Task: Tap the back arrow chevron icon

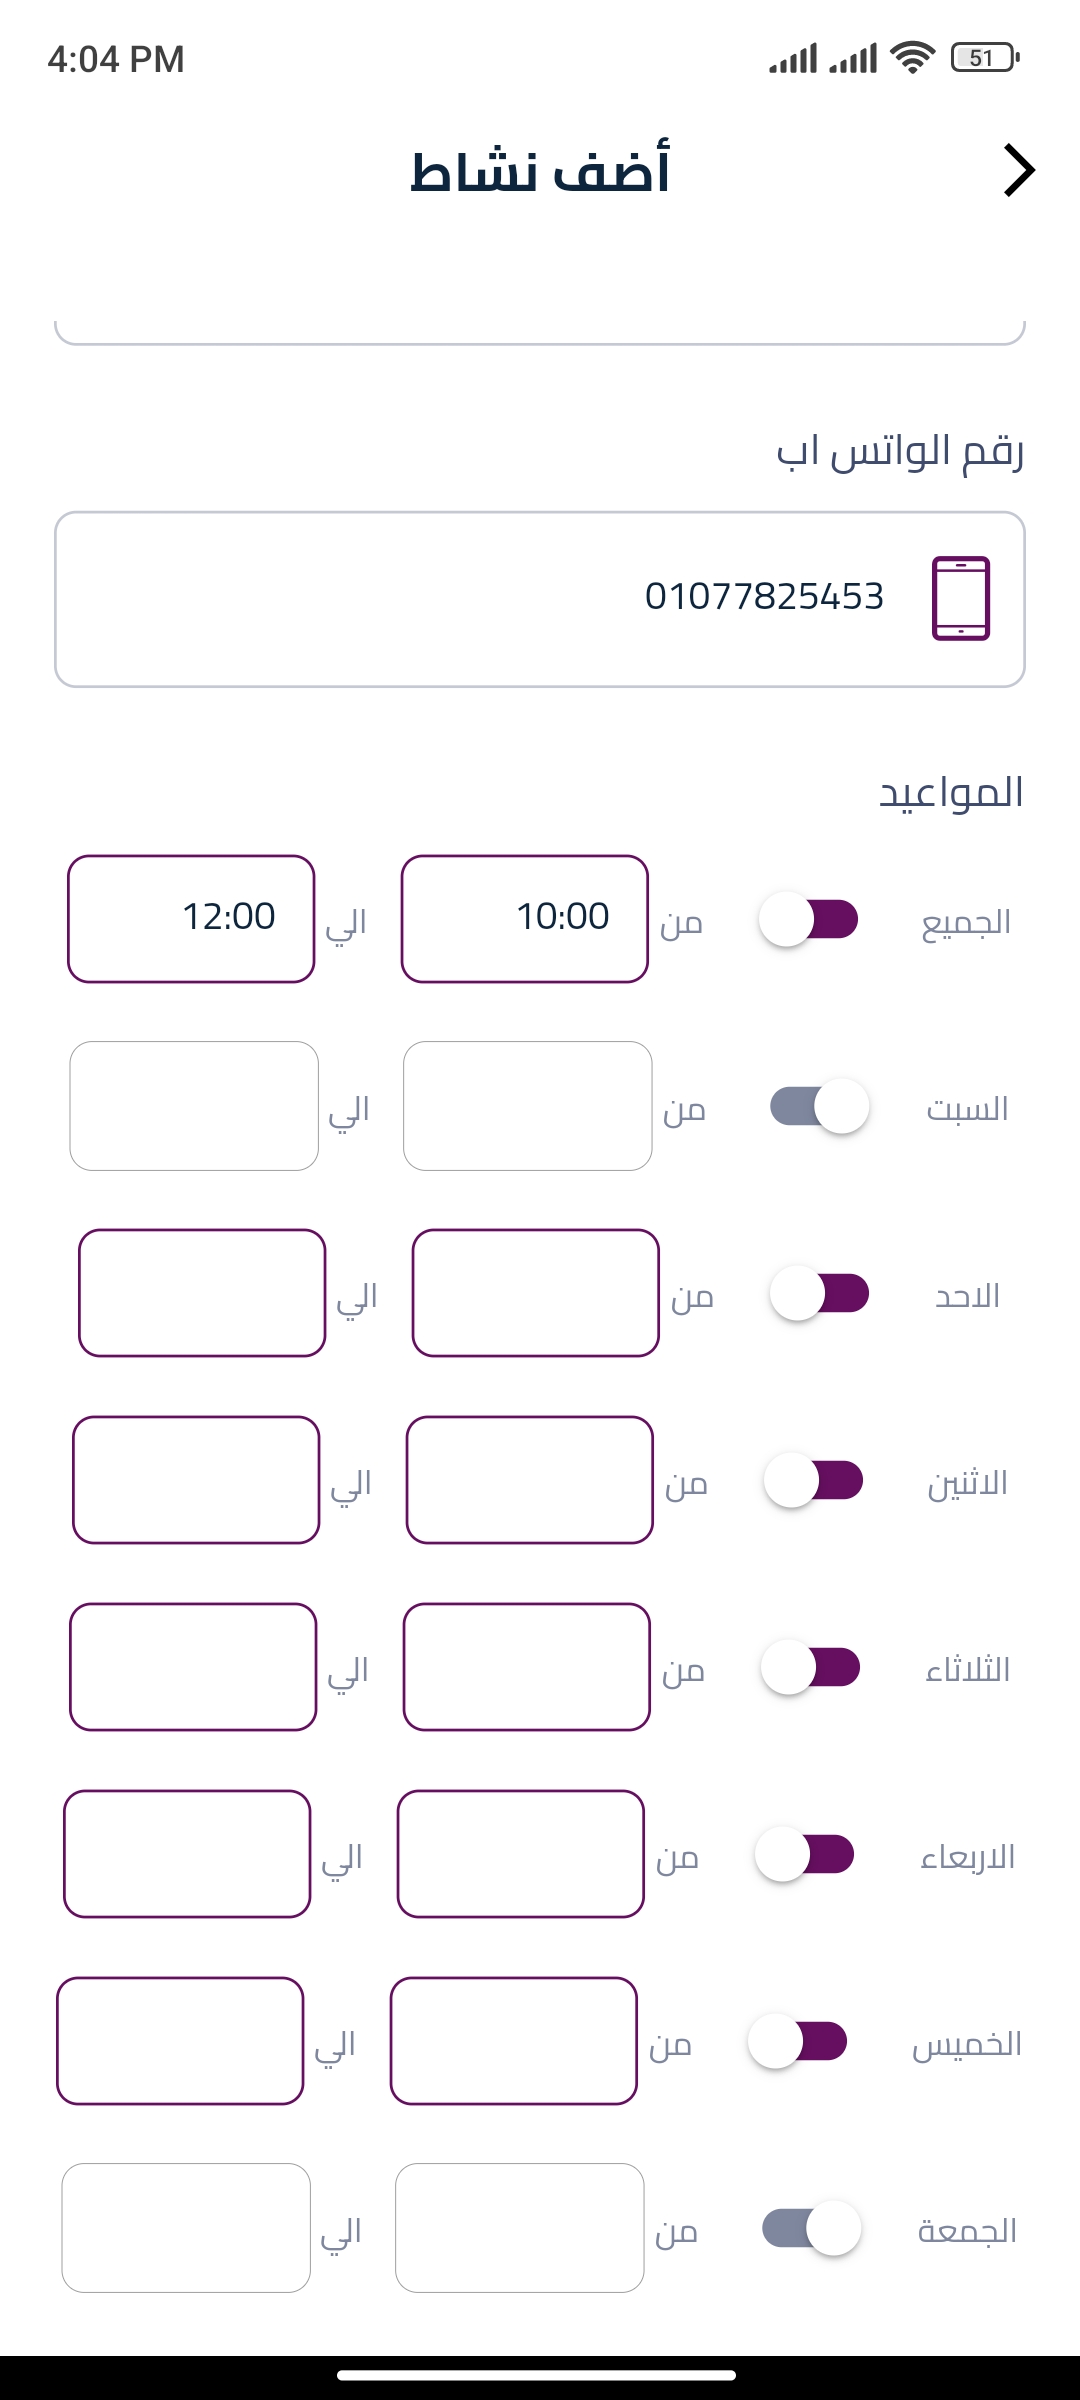Action: (x=1019, y=171)
